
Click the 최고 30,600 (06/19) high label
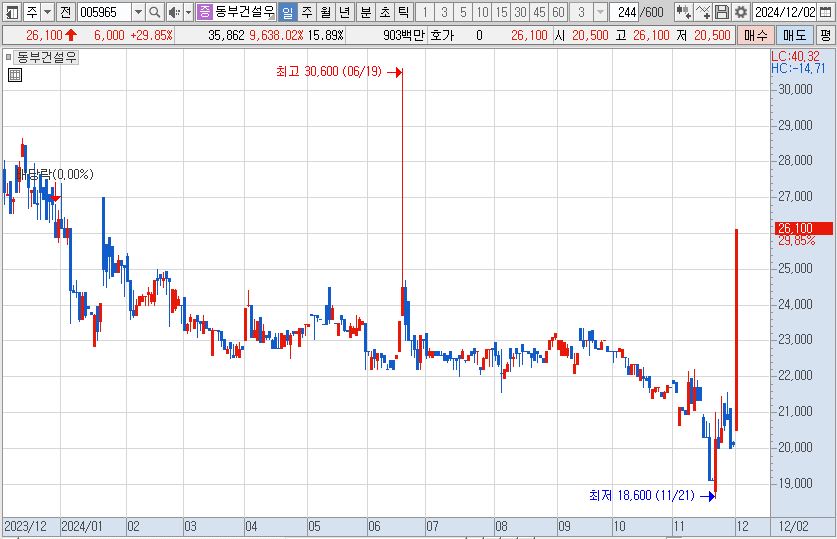tap(329, 72)
